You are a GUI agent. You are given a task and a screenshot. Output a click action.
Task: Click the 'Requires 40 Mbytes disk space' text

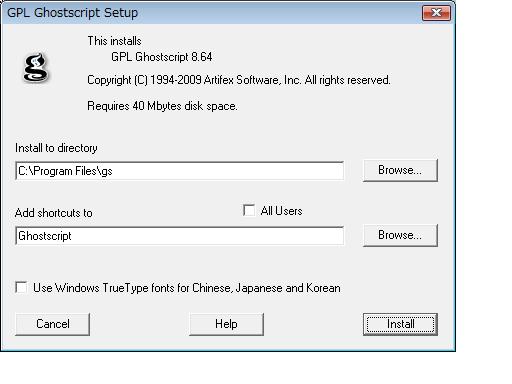click(x=162, y=106)
